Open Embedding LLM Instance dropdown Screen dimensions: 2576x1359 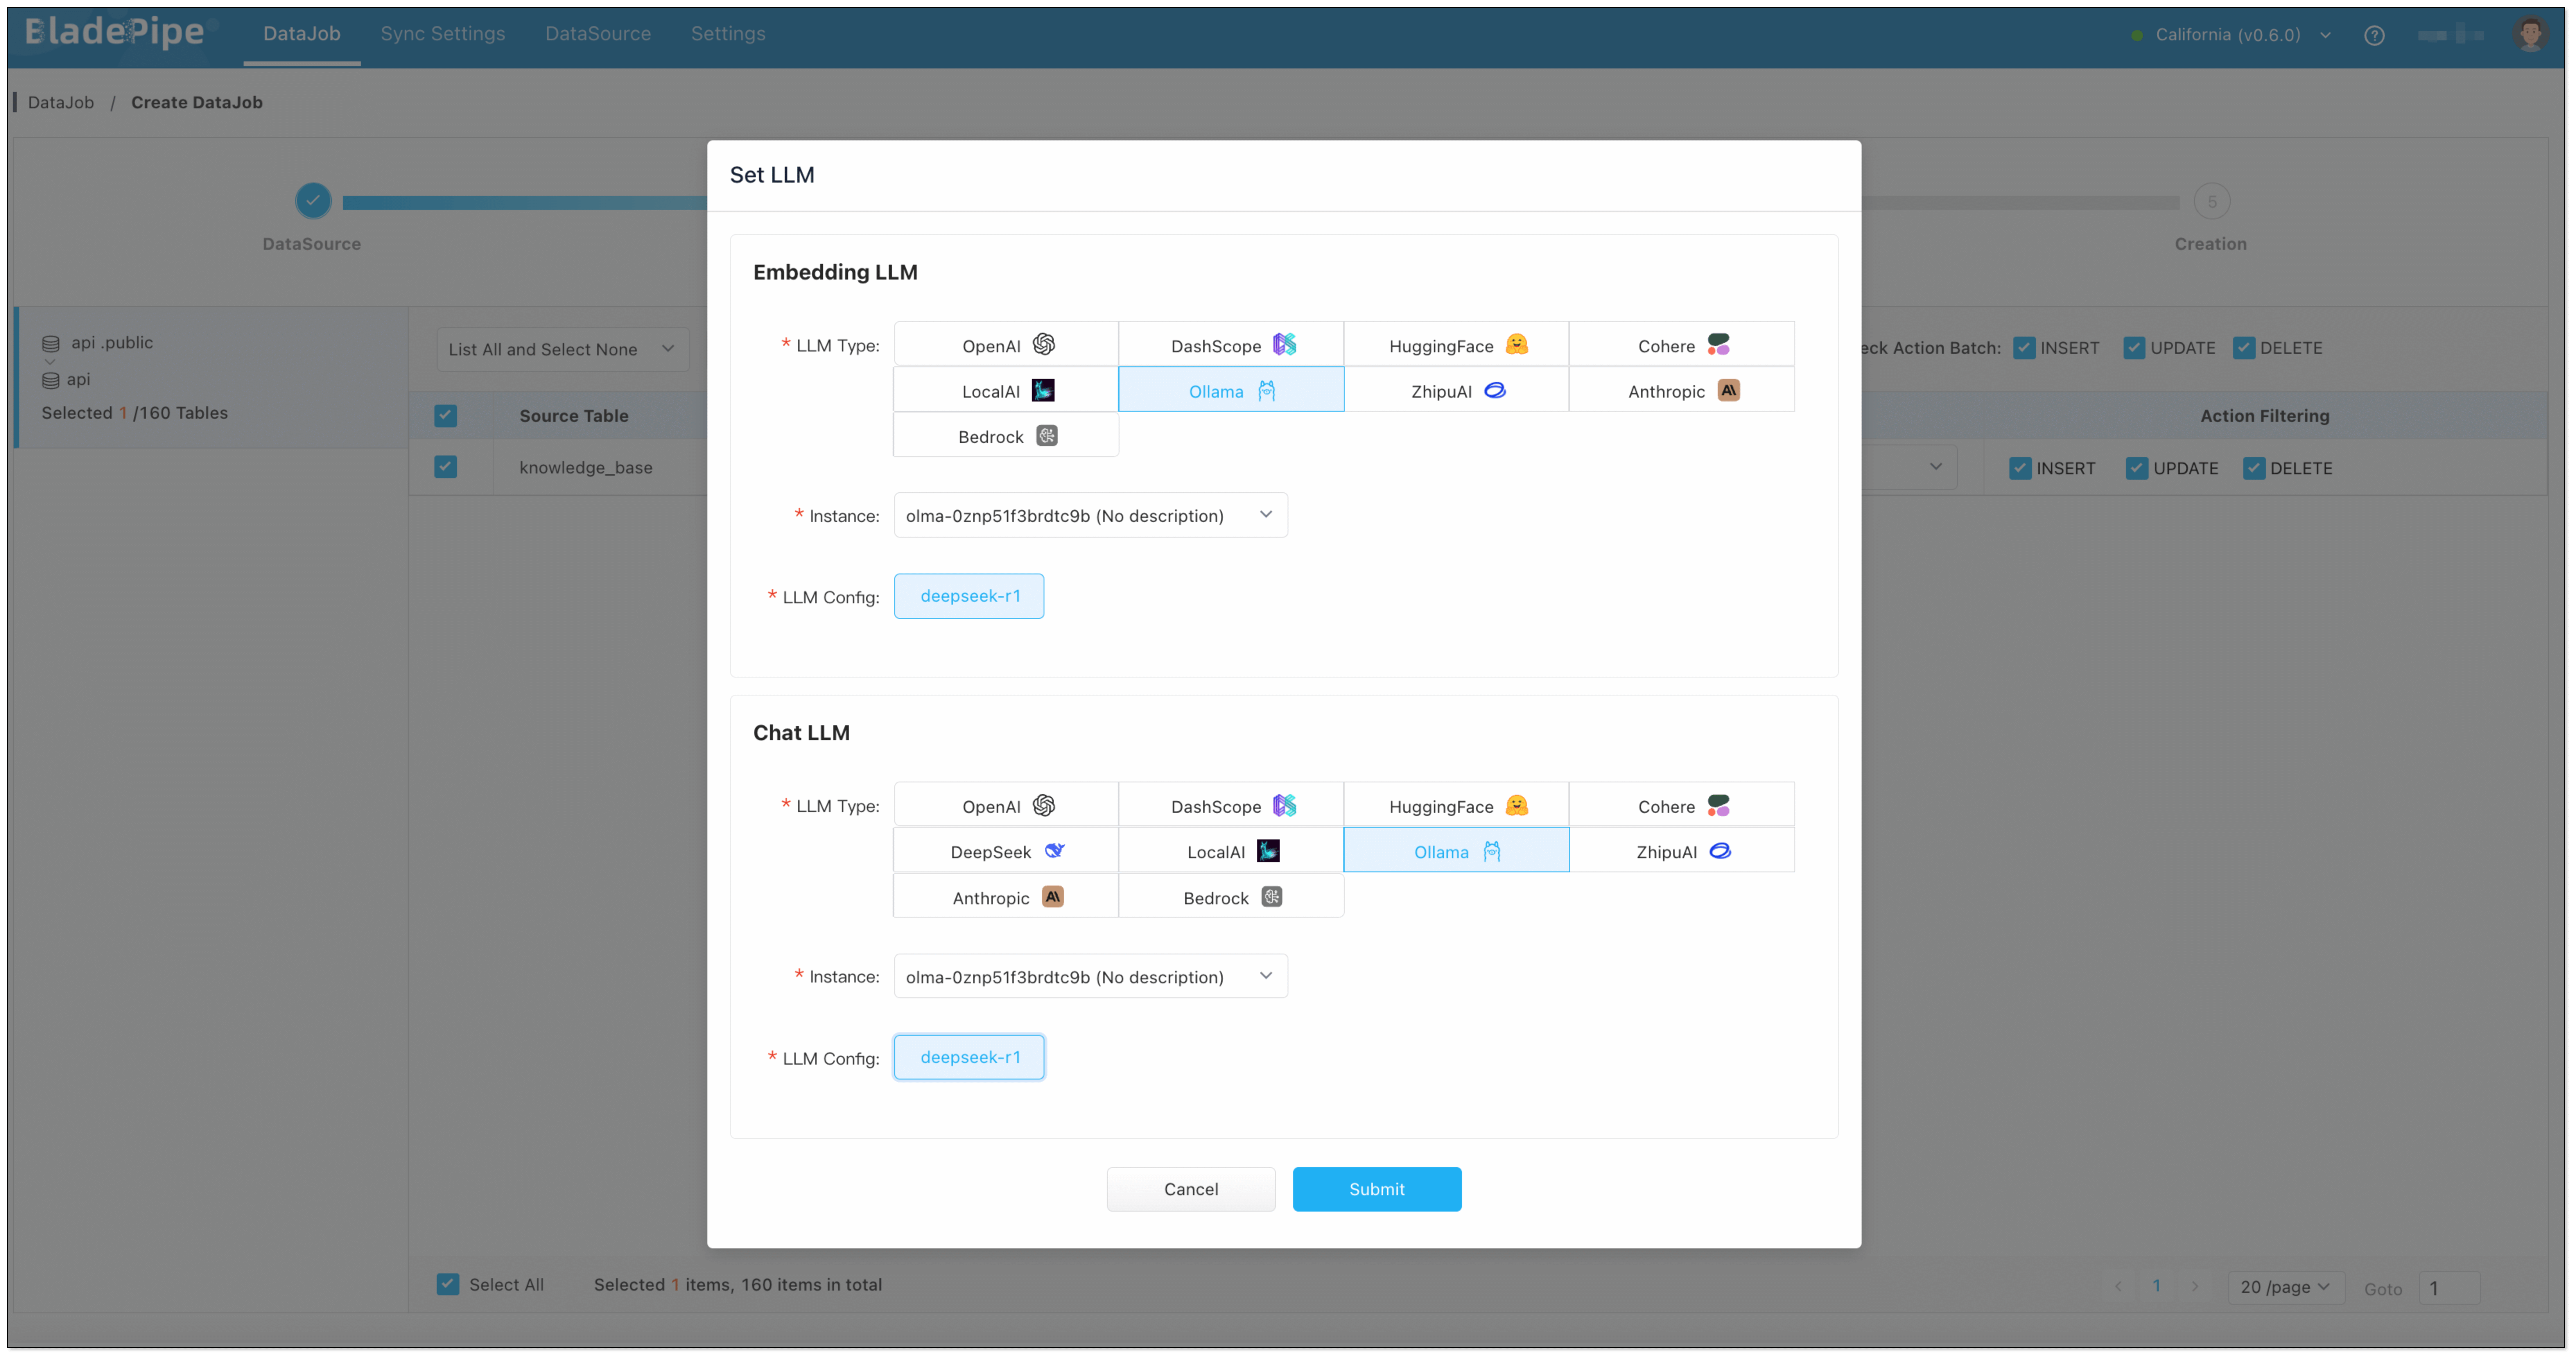tap(1090, 515)
